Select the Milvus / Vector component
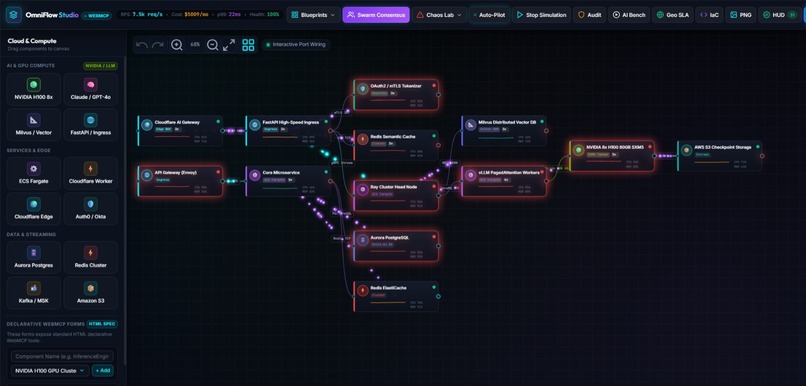 pyautogui.click(x=33, y=125)
